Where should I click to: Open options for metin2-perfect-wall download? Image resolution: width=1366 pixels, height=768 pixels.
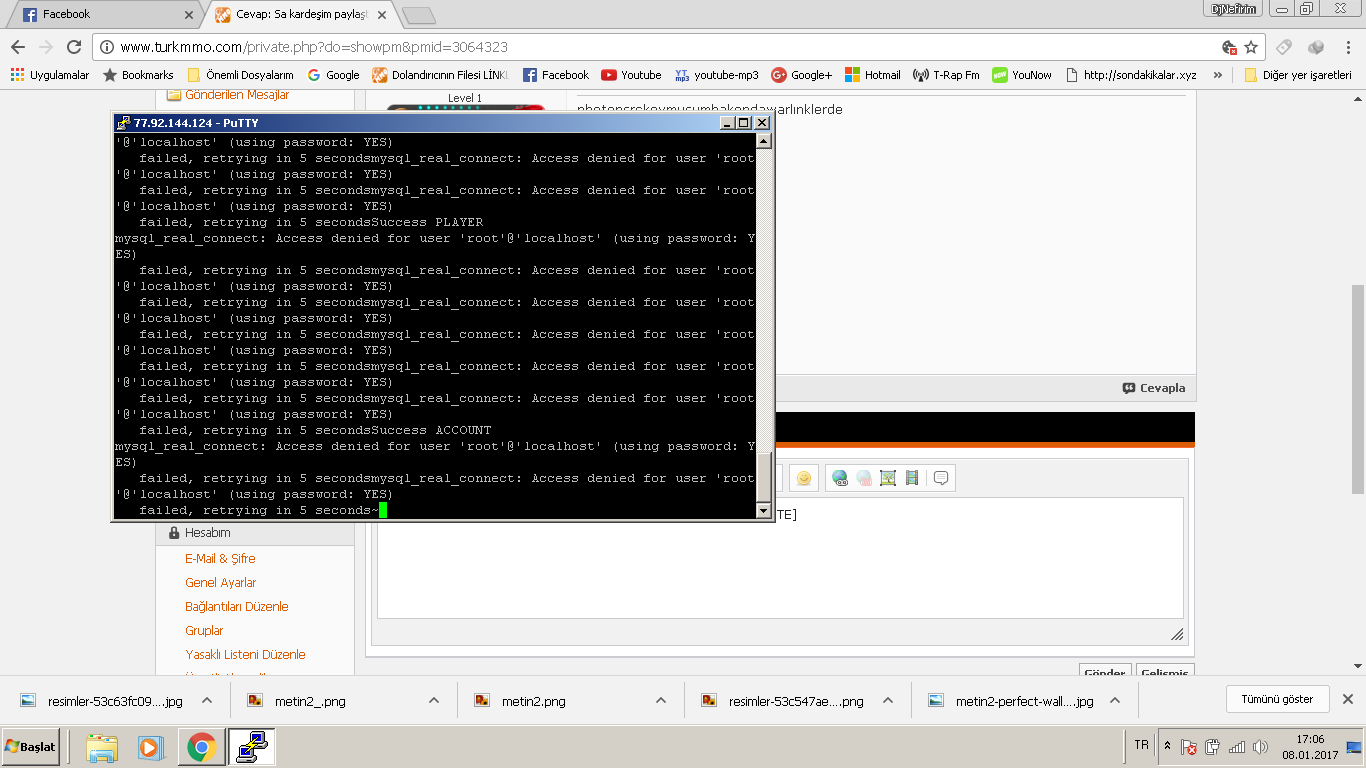click(1115, 700)
